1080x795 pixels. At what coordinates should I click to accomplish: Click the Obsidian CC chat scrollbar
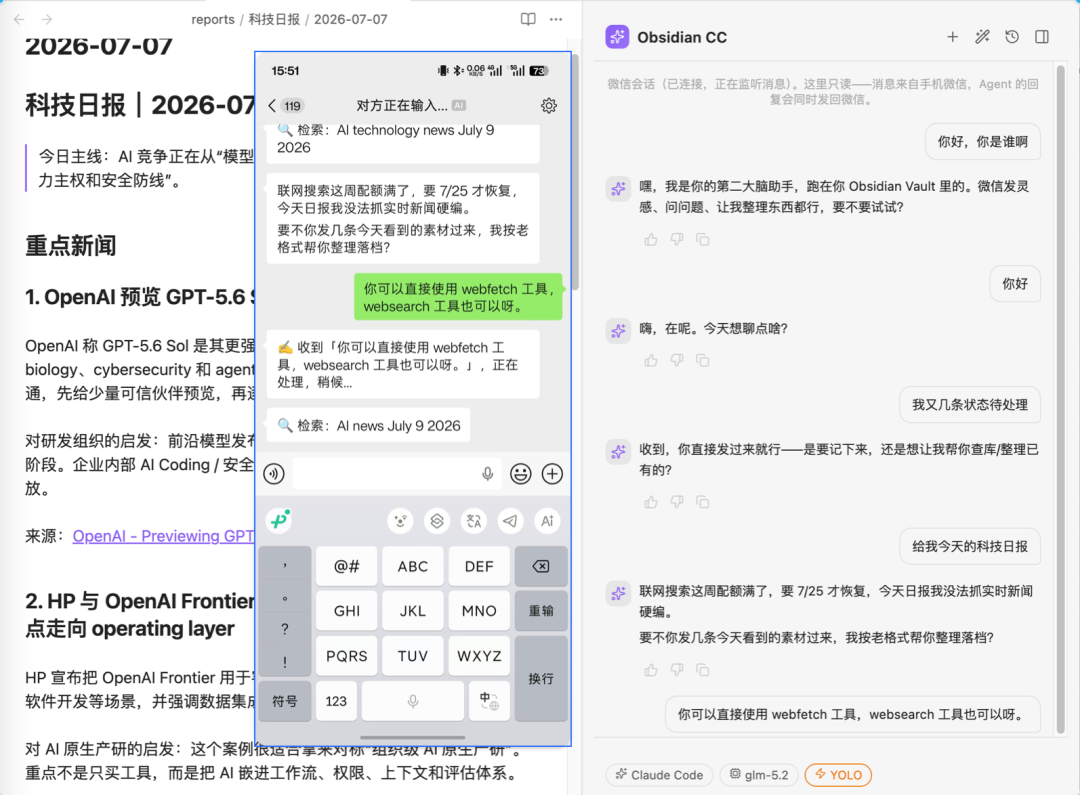pyautogui.click(x=1061, y=400)
